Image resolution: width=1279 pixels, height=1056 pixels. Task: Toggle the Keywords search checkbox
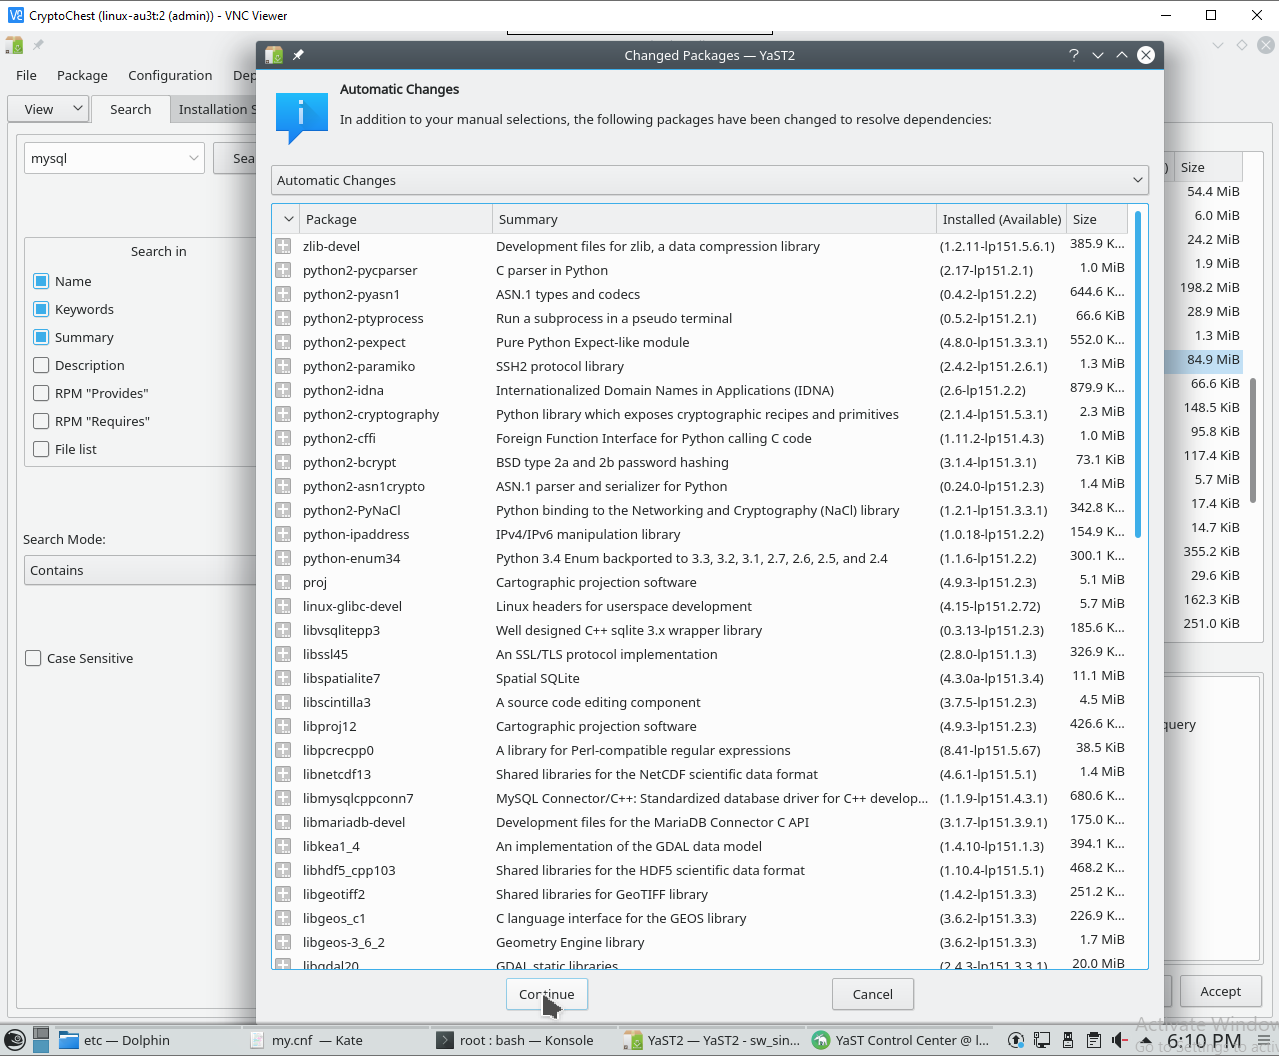41,309
